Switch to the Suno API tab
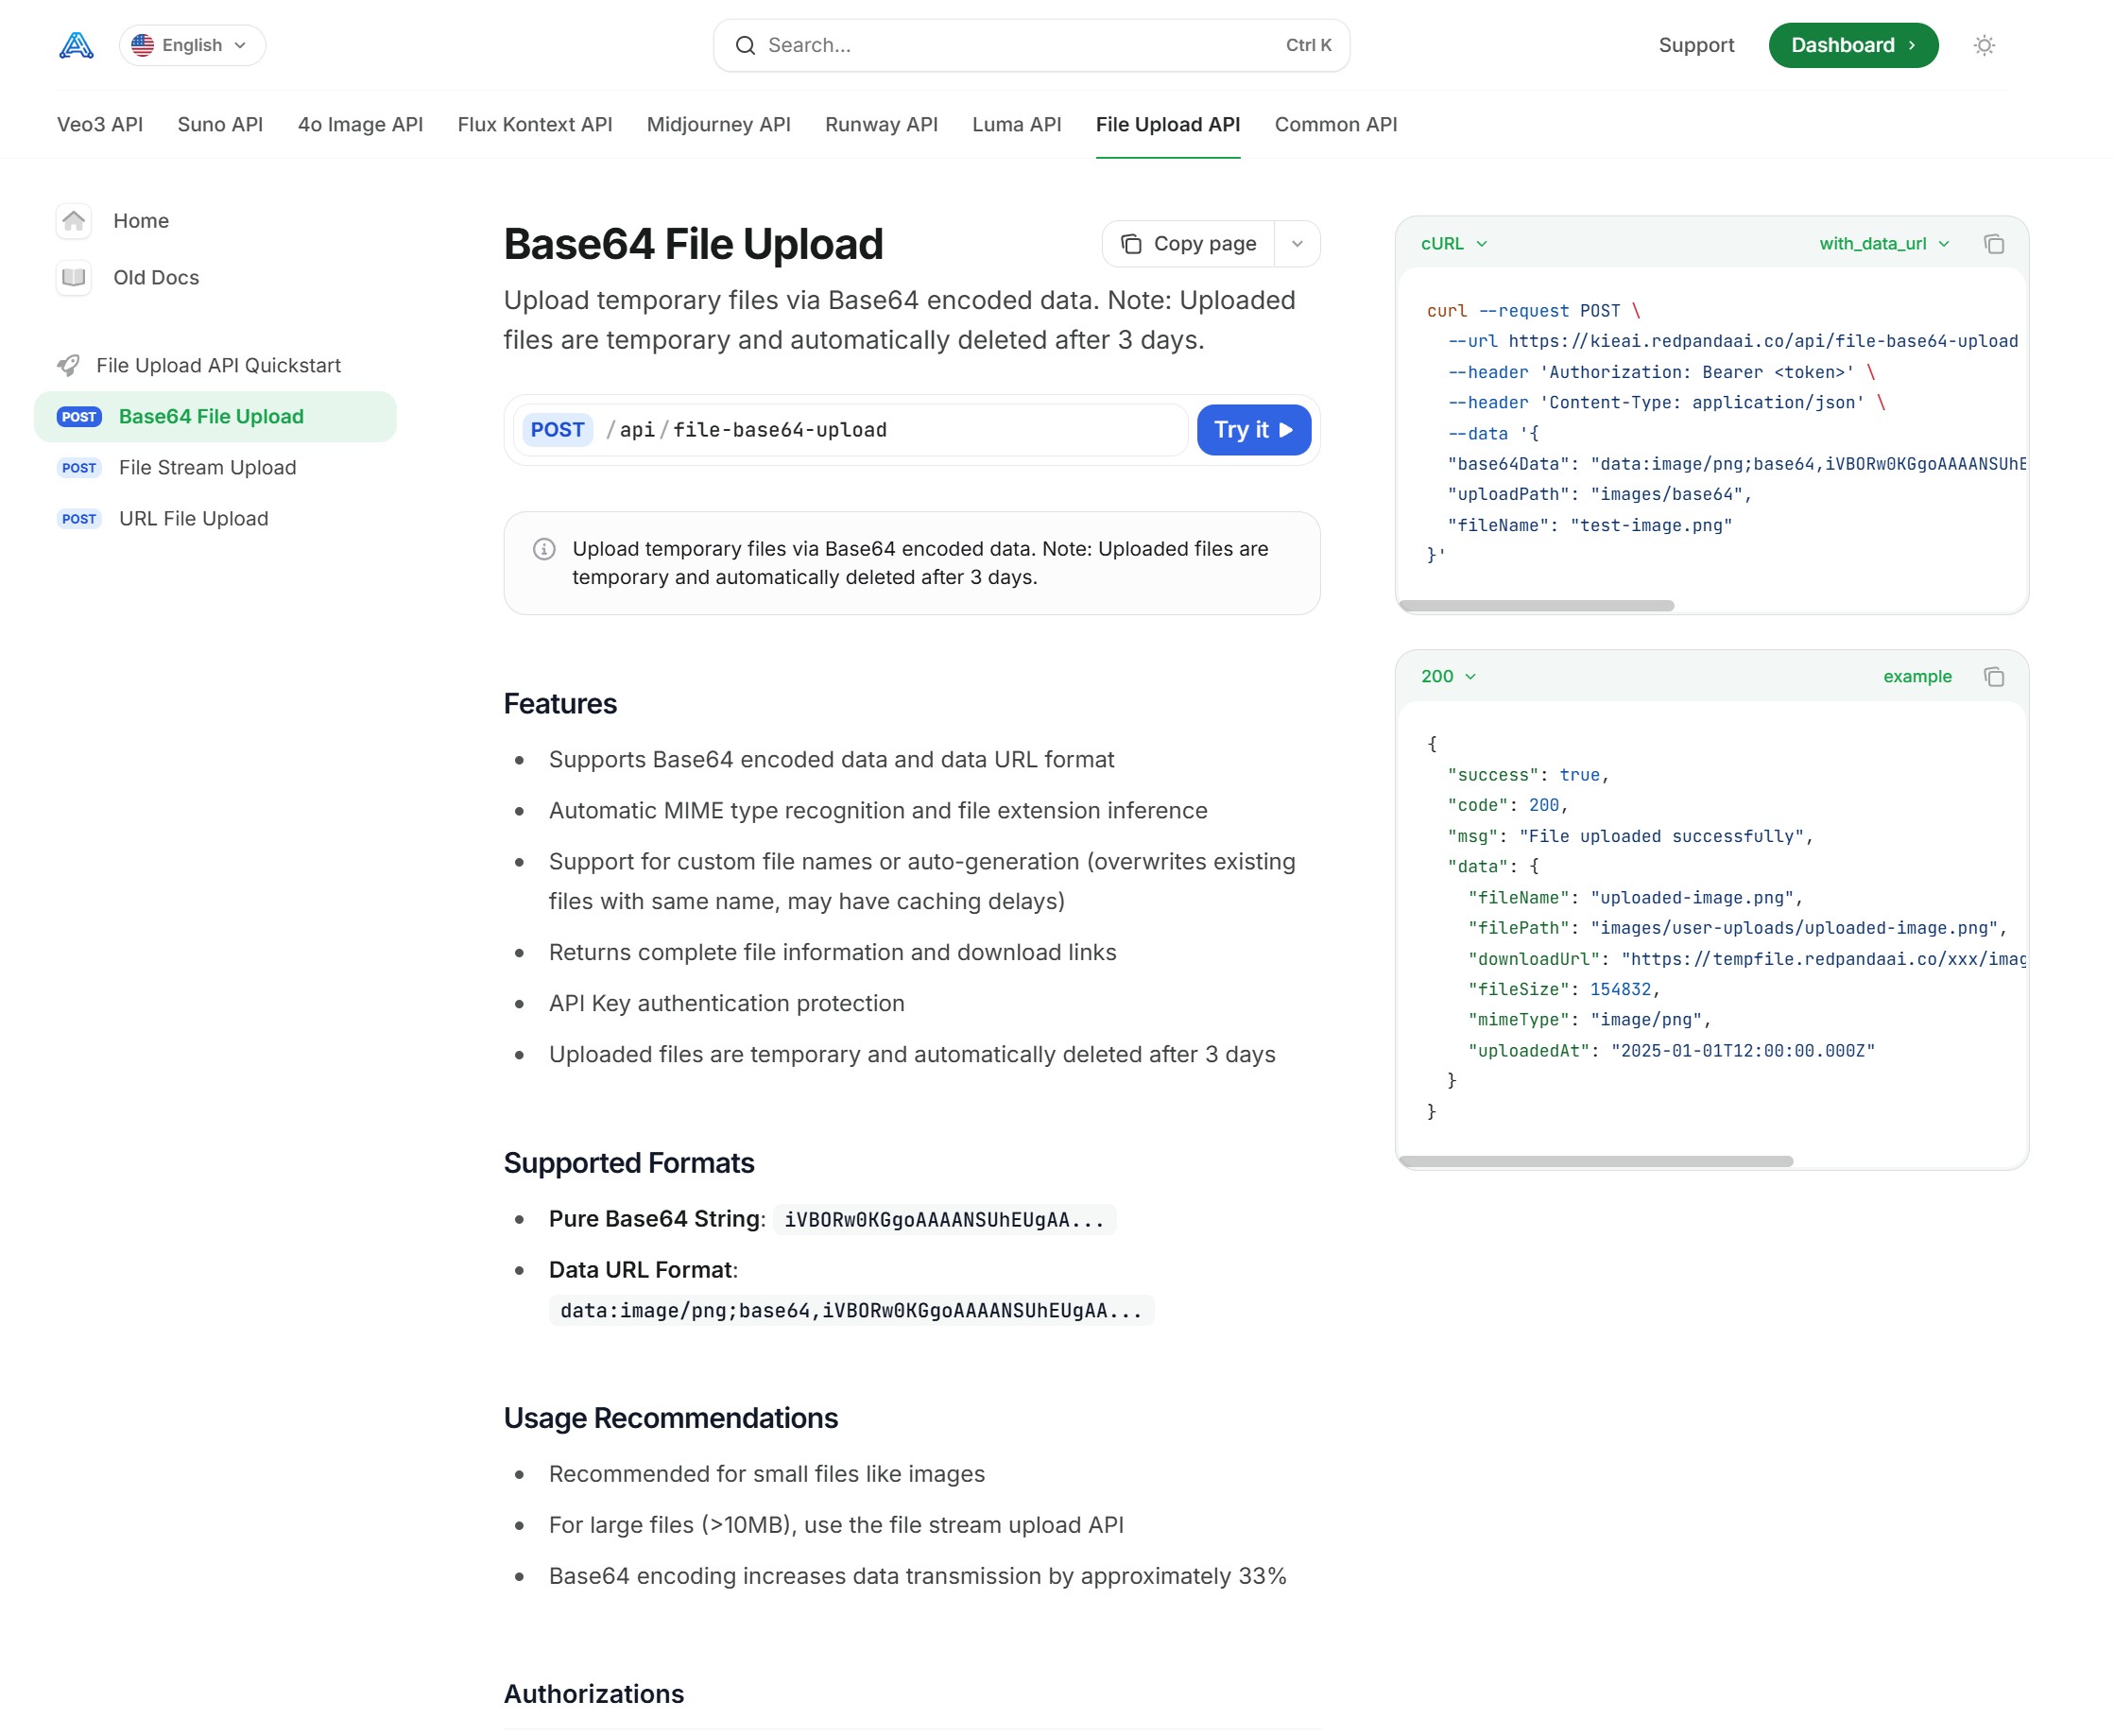This screenshot has height=1736, width=2114. pos(220,125)
